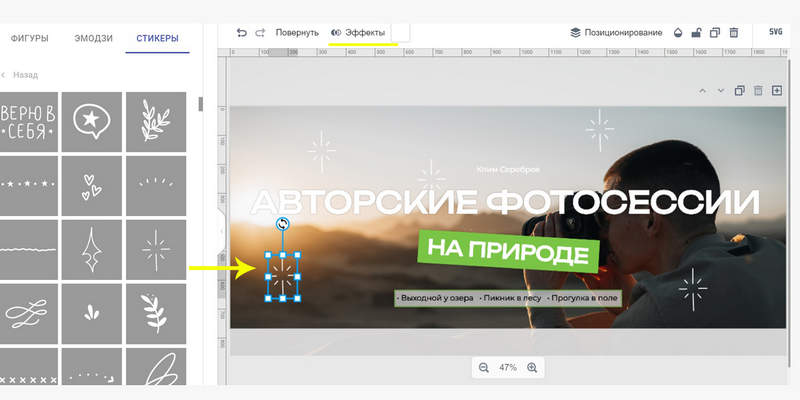Pick the row of X marks sticker
The height and width of the screenshot is (400, 800).
[29, 367]
